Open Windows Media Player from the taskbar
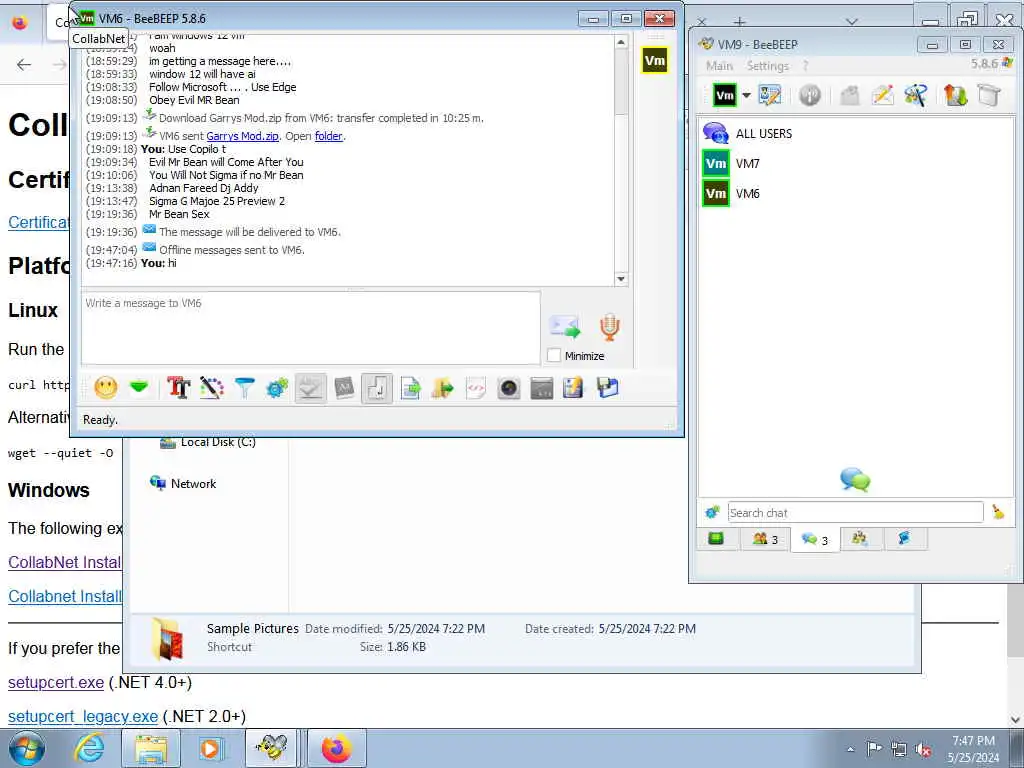This screenshot has height=768, width=1024. click(x=210, y=748)
